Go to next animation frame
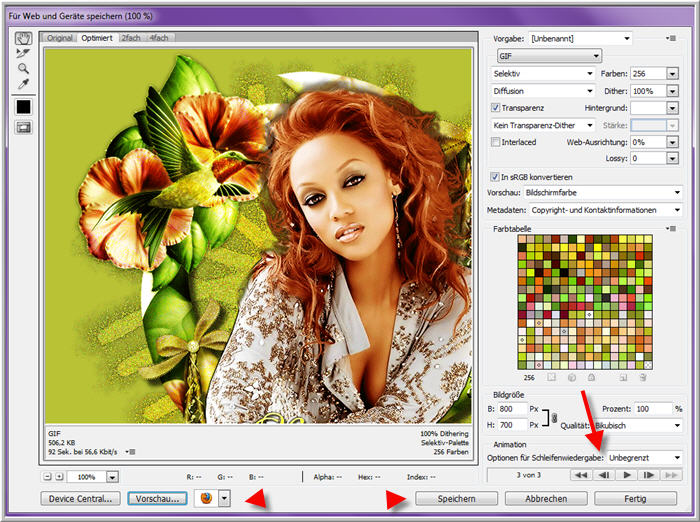700x522 pixels. [649, 475]
